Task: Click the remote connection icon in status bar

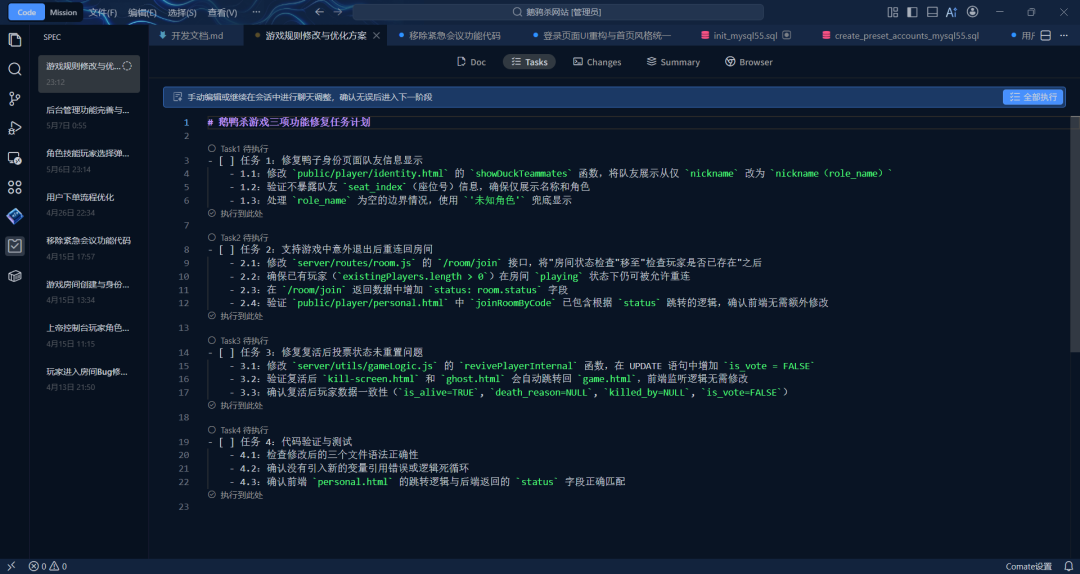Action: click(x=10, y=566)
